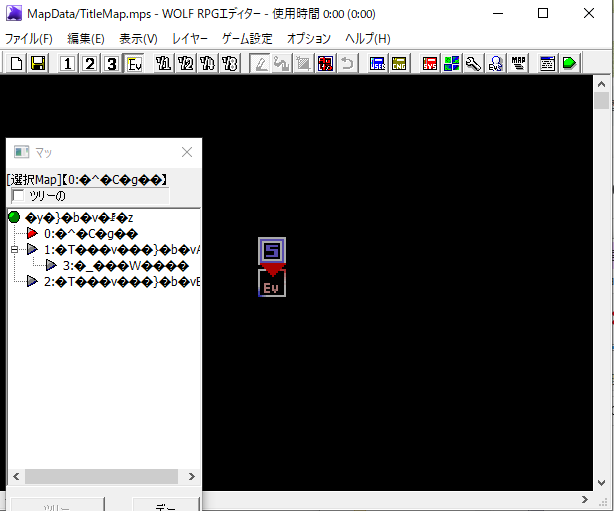Screen dimensions: 614x511
Task: Minimize the WOLF RPG Editor window
Action: (x=498, y=13)
